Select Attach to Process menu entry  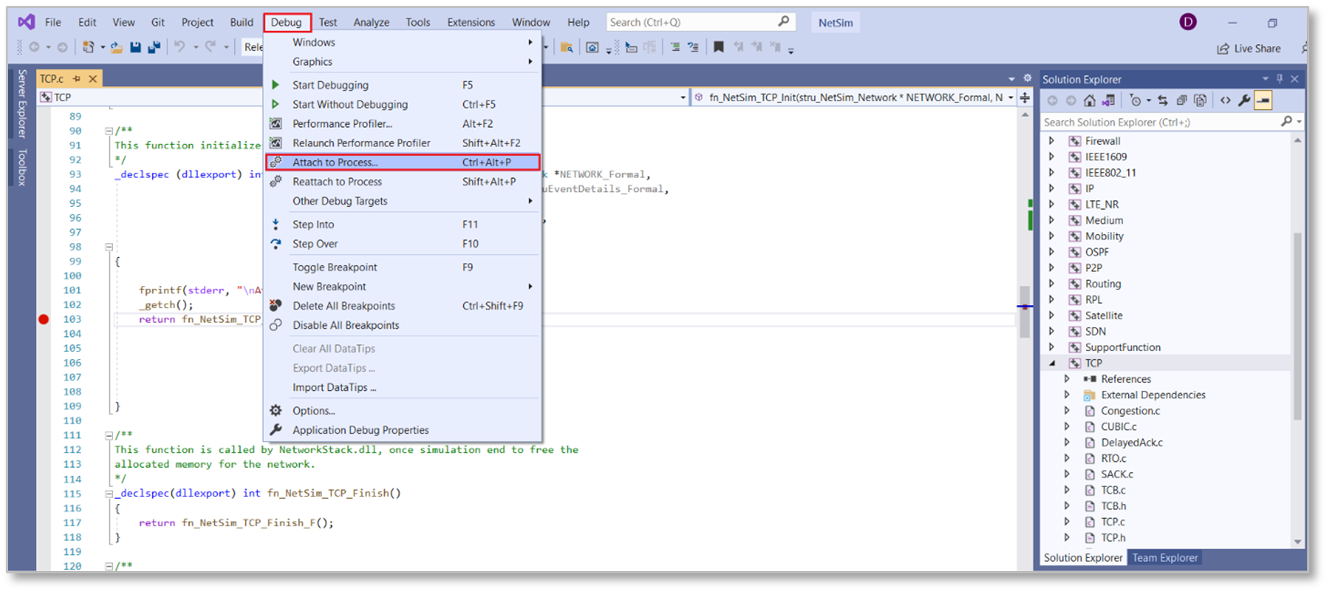tap(402, 162)
